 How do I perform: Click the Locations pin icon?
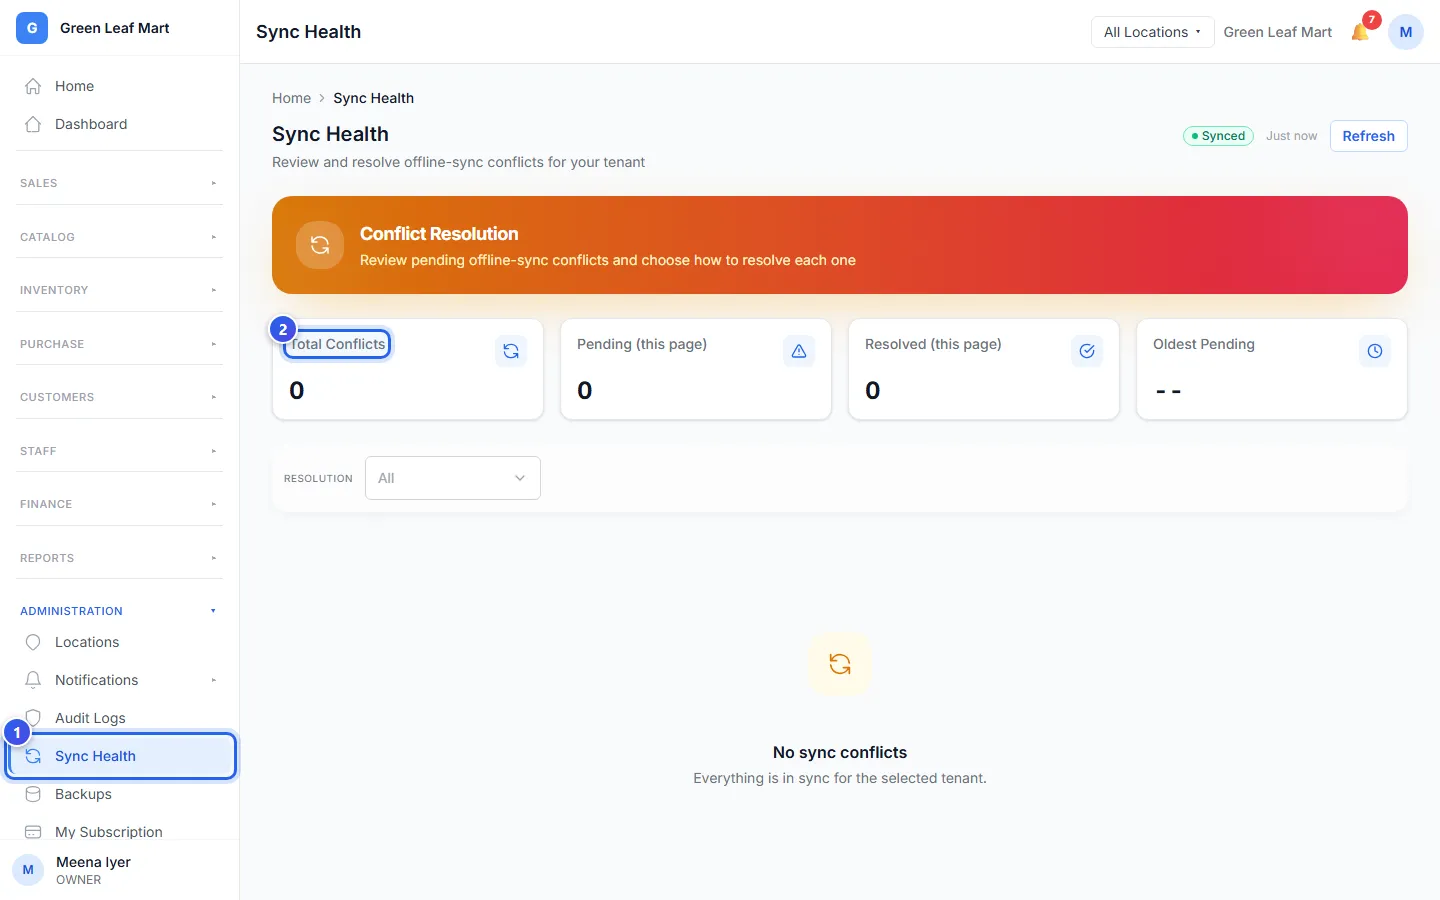click(33, 642)
